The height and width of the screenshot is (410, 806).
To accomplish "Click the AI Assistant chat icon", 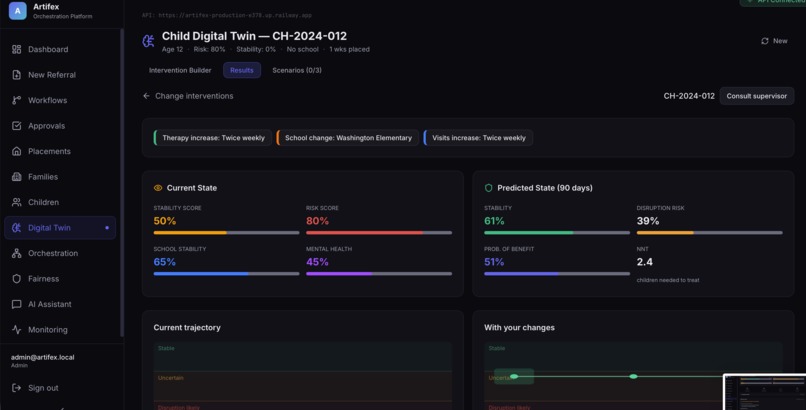I will pos(16,304).
